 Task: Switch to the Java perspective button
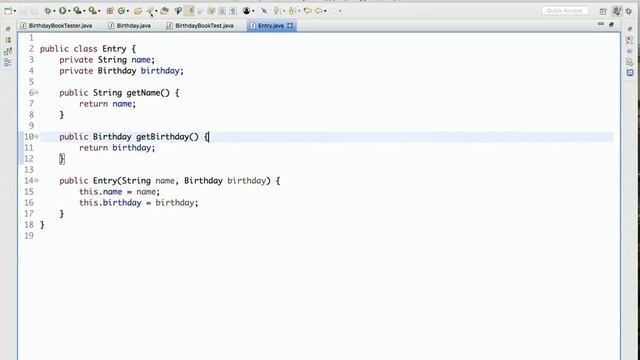coord(617,11)
